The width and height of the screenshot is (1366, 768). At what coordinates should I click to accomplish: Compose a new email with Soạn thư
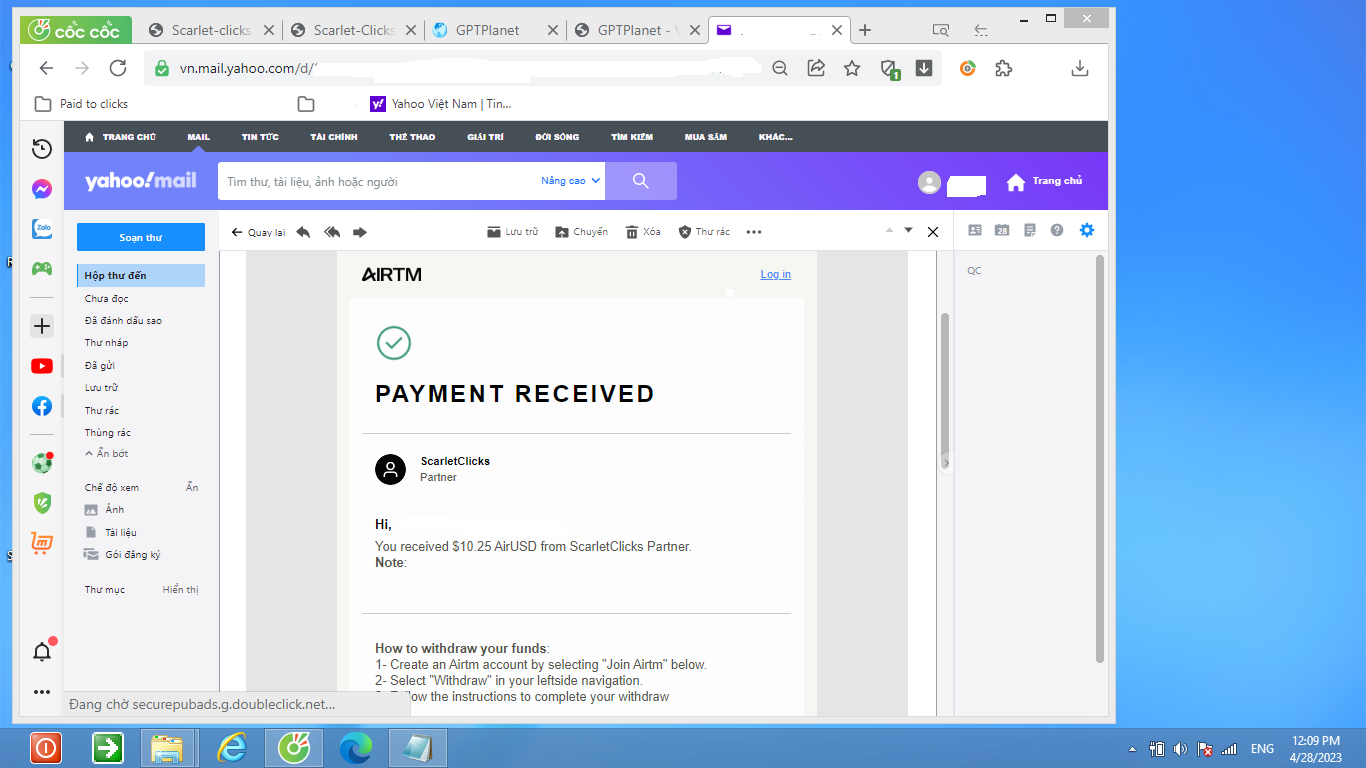click(141, 237)
